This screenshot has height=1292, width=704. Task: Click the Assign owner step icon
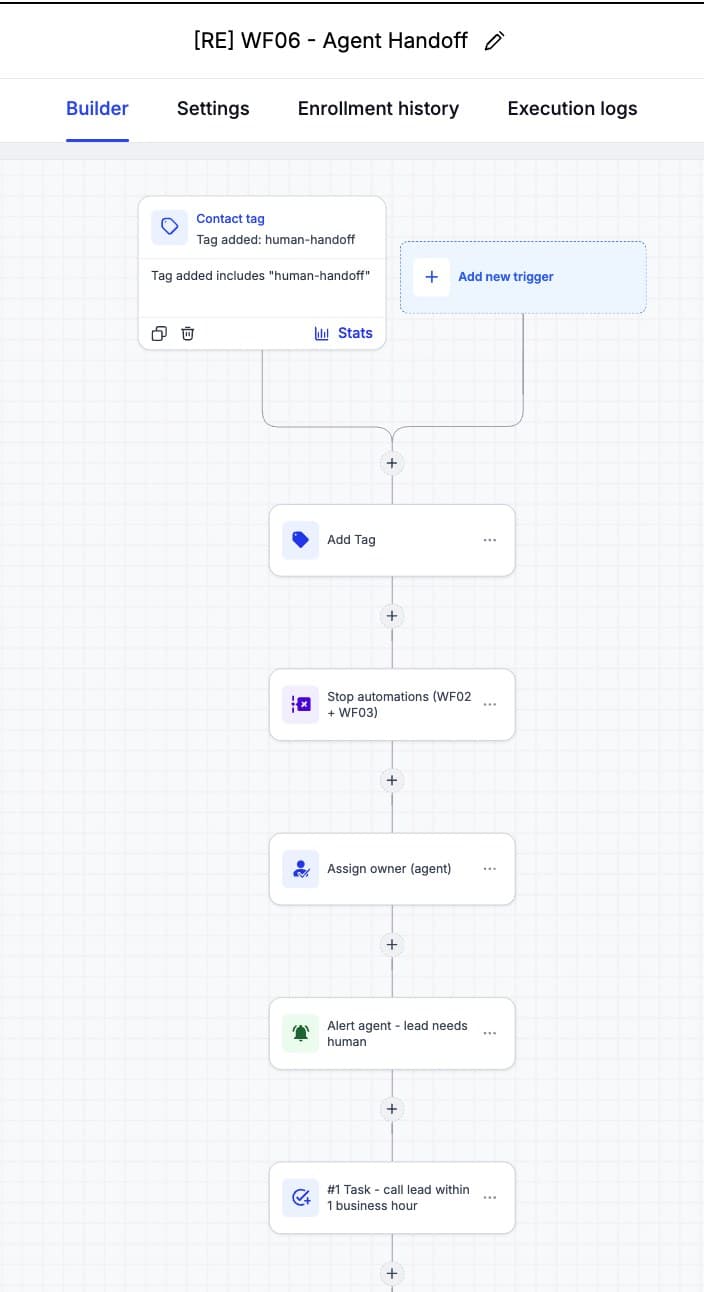click(x=300, y=869)
